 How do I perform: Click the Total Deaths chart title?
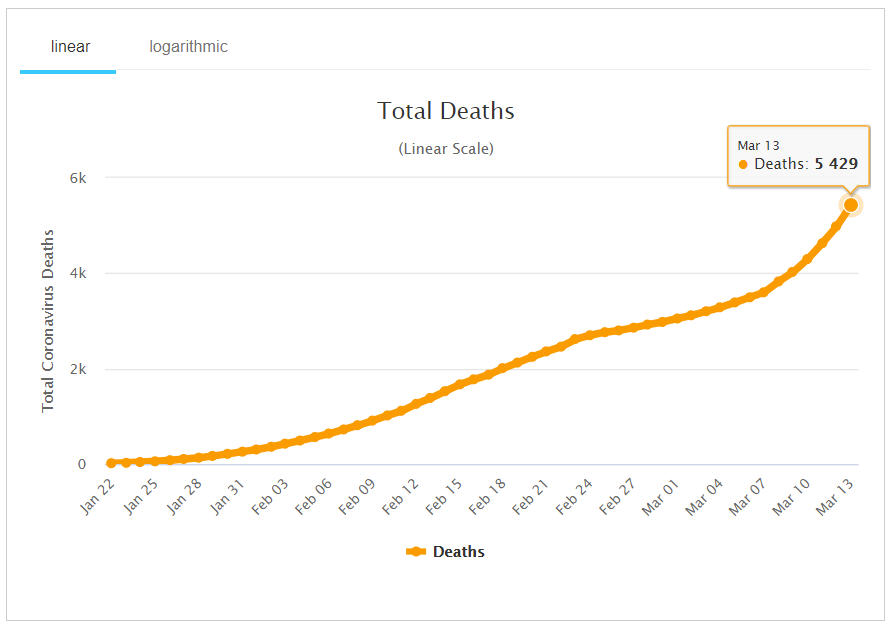(x=446, y=111)
